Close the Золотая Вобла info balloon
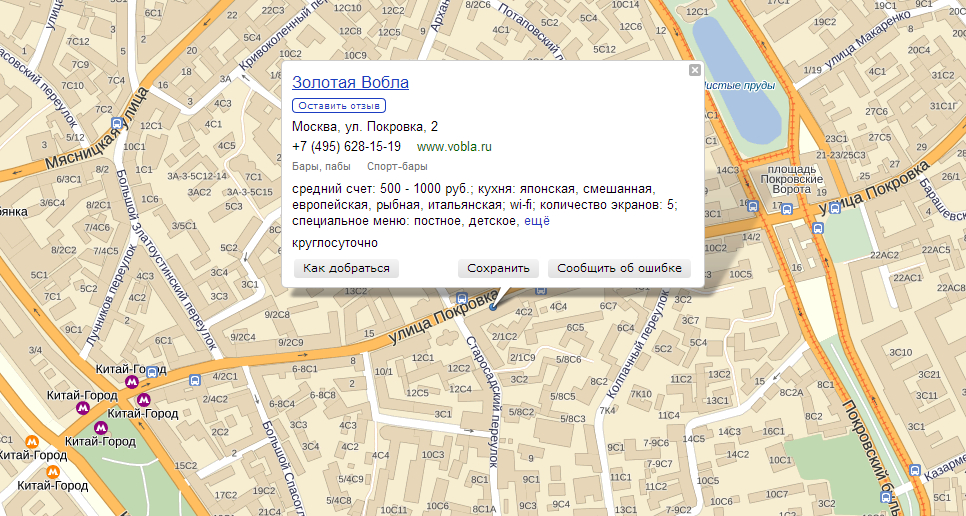 pos(694,70)
